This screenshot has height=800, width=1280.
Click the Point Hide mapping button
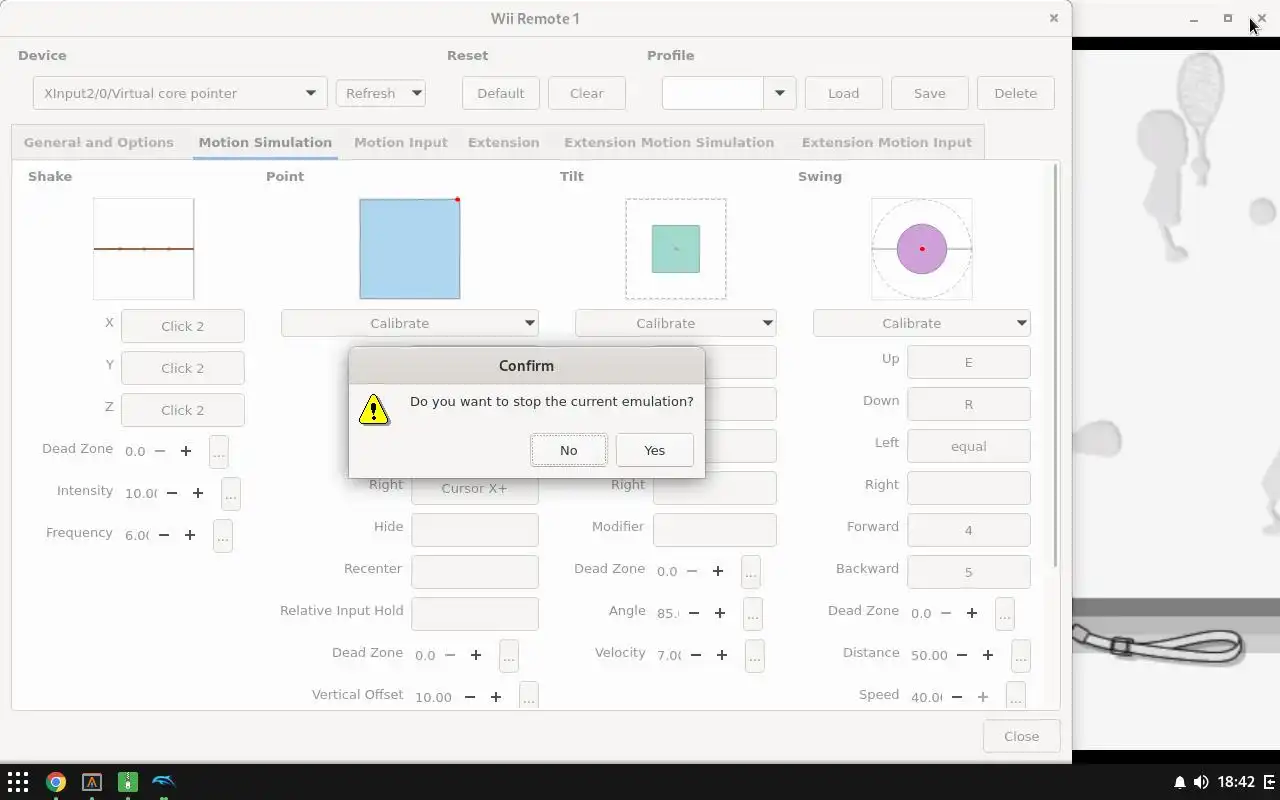[x=475, y=530]
